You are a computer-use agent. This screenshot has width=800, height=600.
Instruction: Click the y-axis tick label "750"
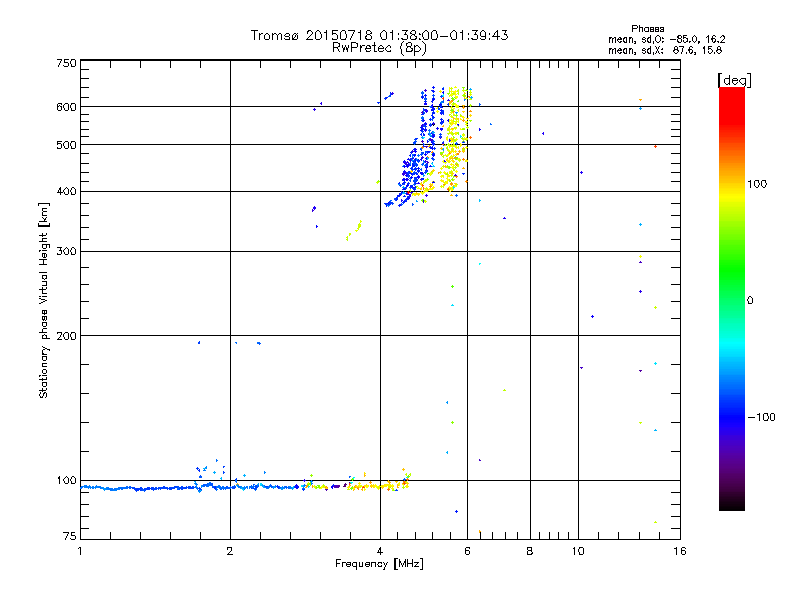pos(66,63)
